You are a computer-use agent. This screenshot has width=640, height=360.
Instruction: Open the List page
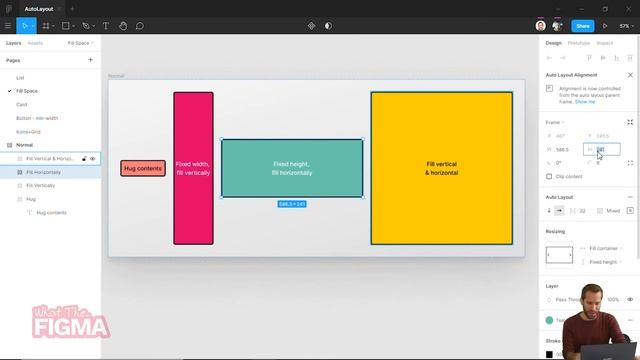(20, 78)
